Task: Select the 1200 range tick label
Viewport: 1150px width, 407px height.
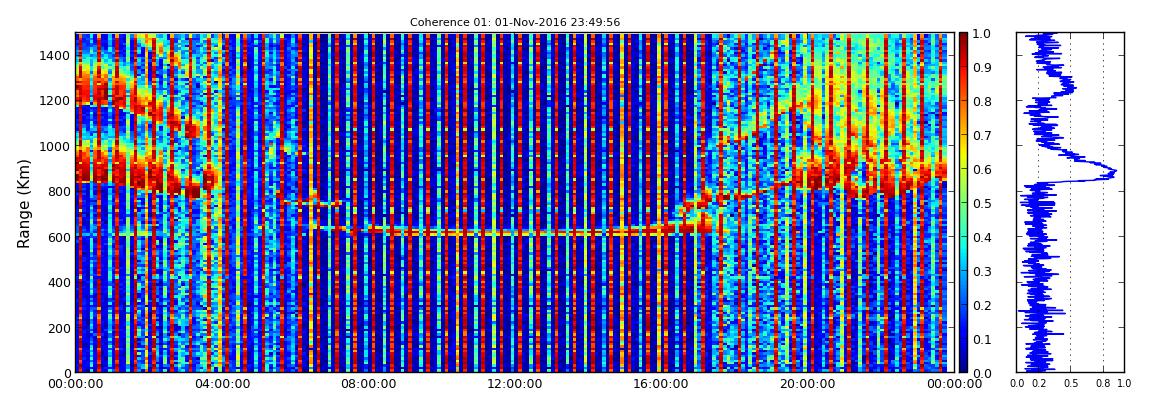Action: point(54,100)
